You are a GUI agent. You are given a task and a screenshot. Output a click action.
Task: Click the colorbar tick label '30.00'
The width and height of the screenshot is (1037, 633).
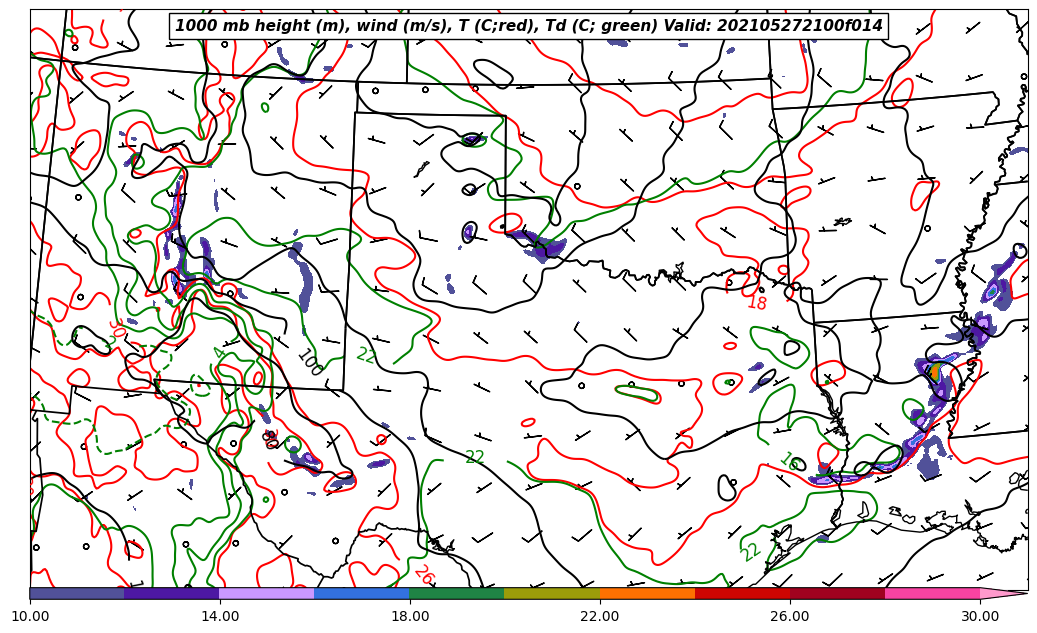[980, 616]
